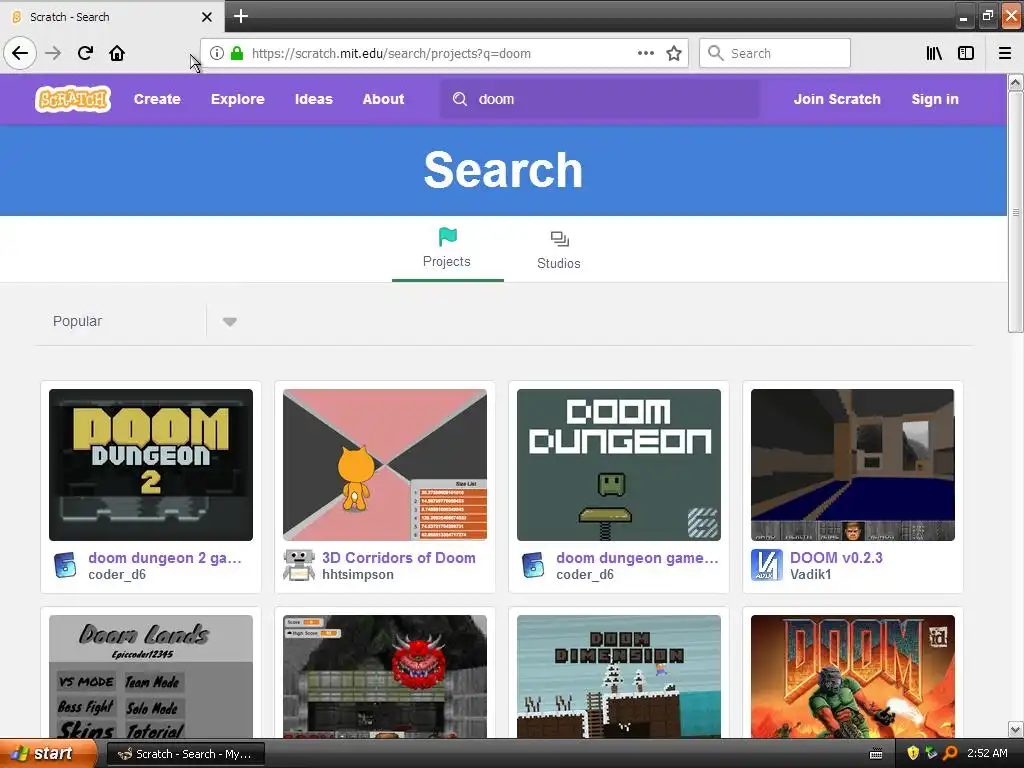
Task: Go back using browser back arrow
Action: pyautogui.click(x=20, y=53)
